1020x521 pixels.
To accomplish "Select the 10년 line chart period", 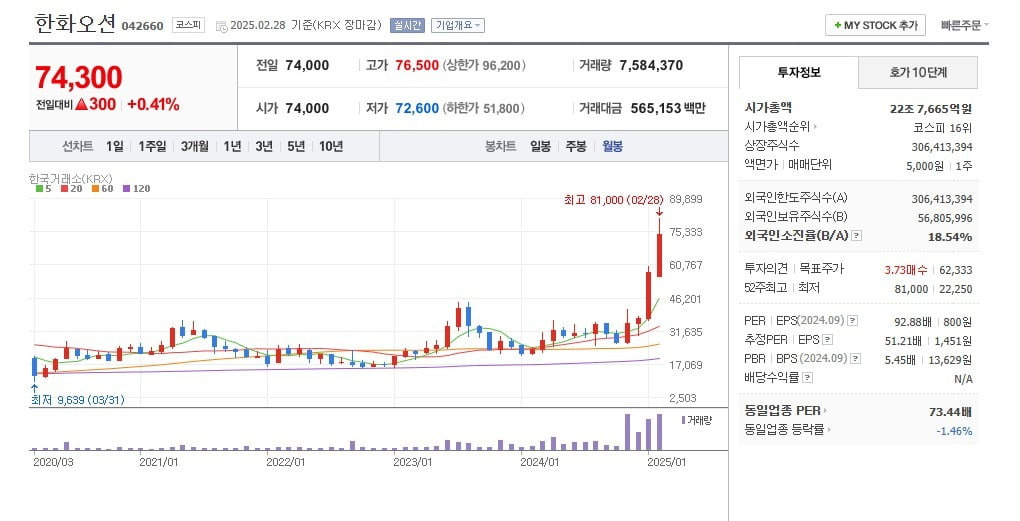I will (330, 146).
